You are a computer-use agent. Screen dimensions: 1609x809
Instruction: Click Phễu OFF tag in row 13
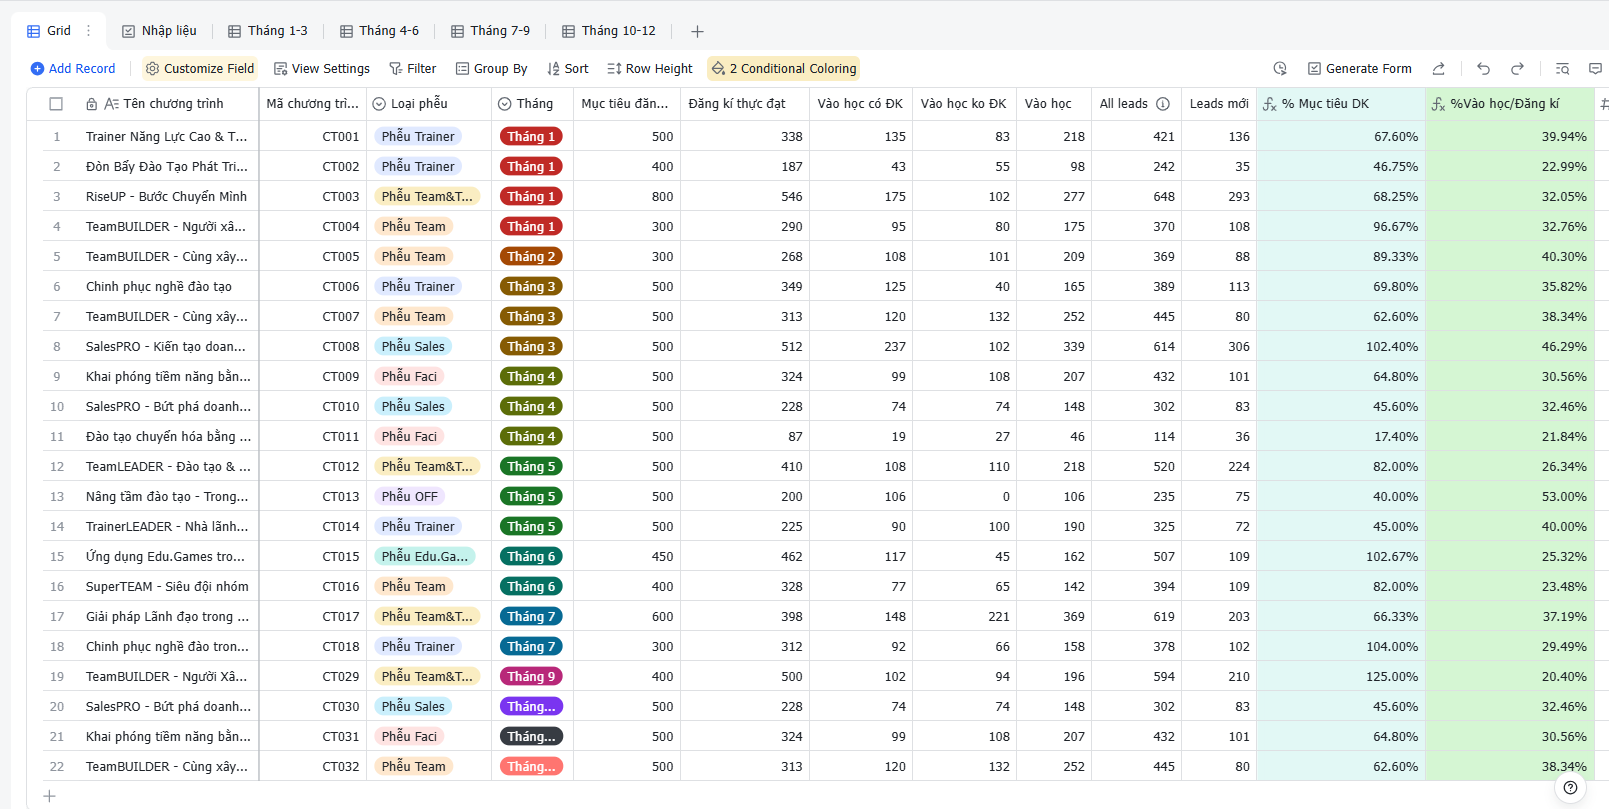[x=410, y=497]
